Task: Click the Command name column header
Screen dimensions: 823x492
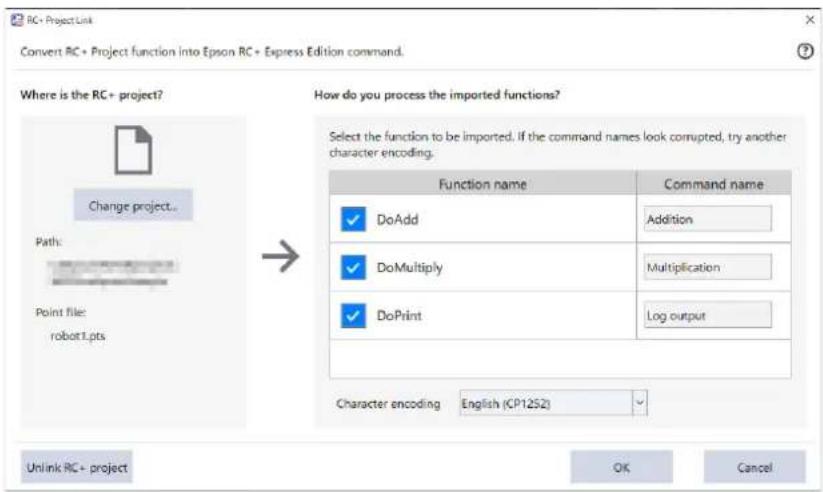Action: coord(714,184)
